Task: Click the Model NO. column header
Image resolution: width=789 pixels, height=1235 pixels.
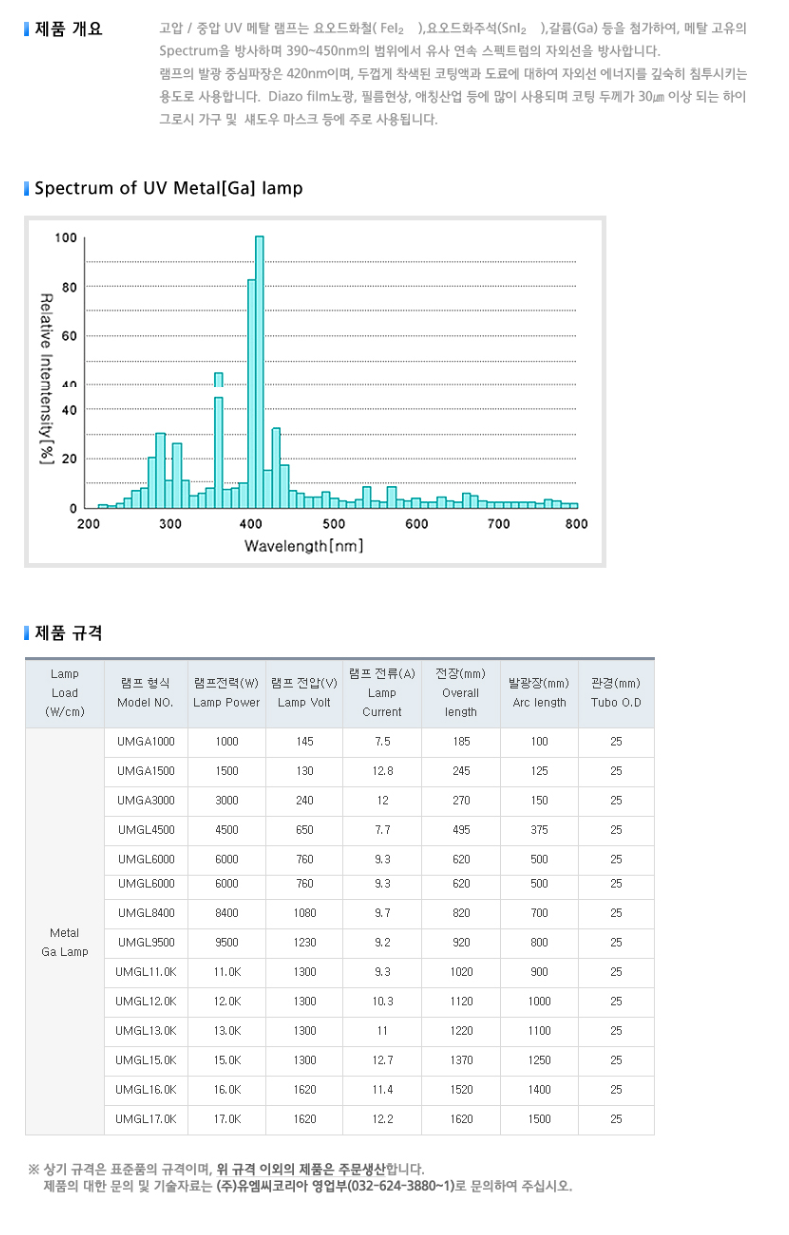Action: coord(146,693)
